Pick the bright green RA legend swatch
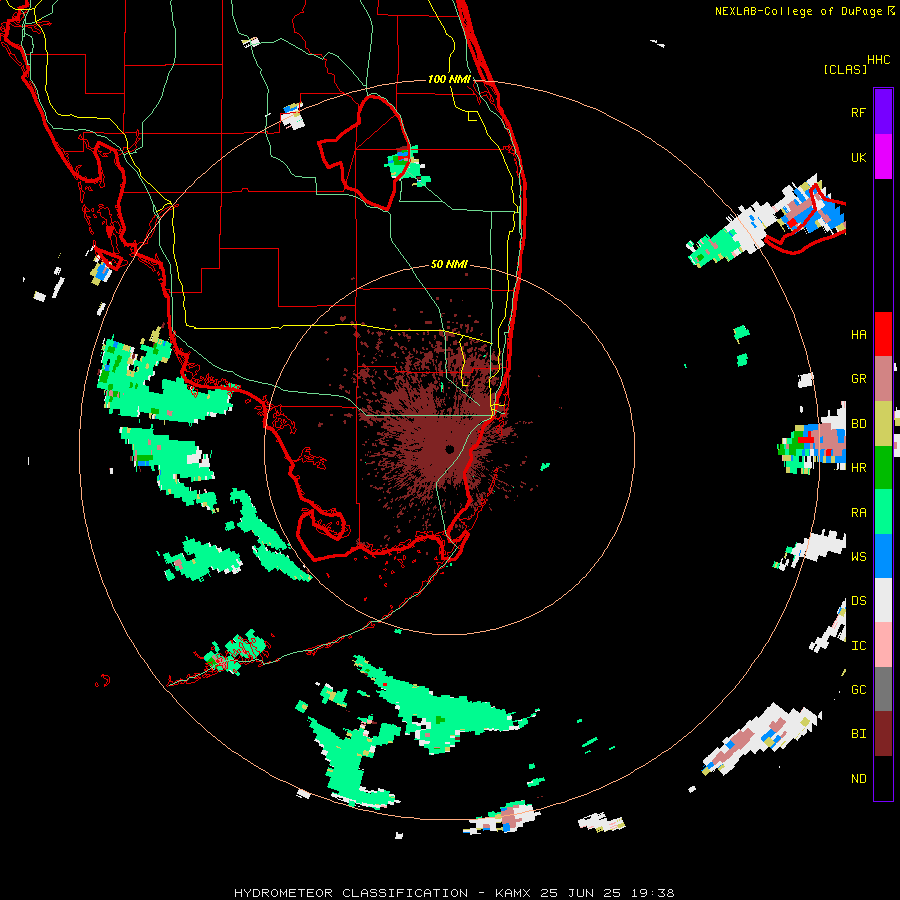 pos(883,512)
